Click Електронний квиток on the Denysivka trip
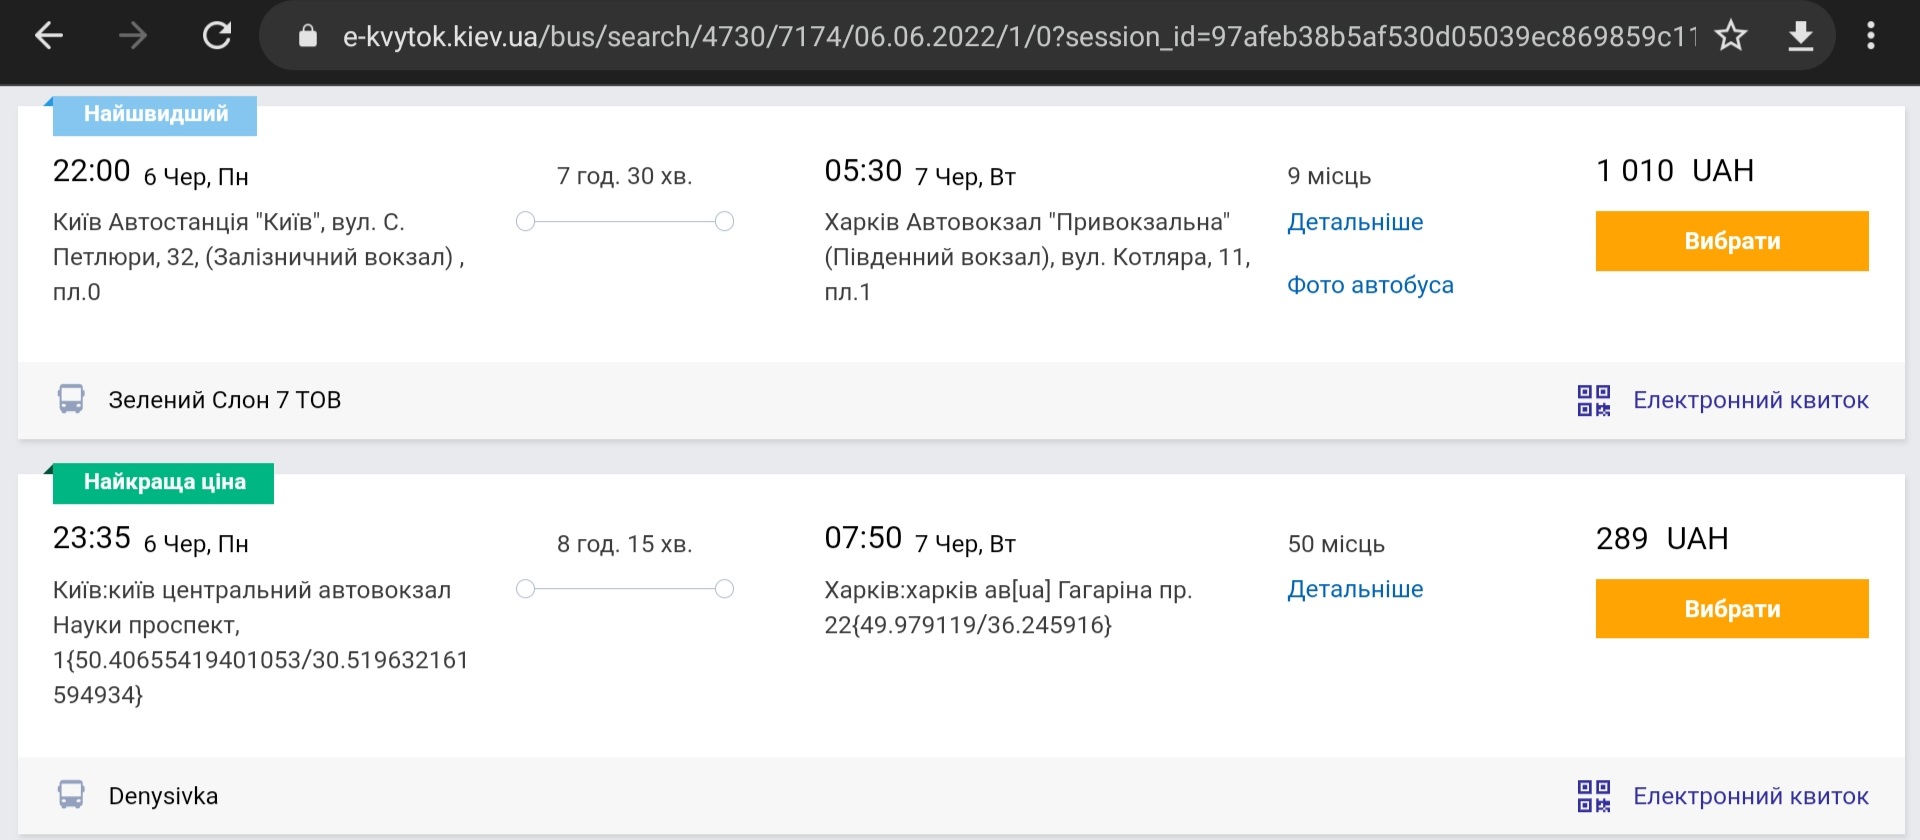The image size is (1920, 840). pos(1750,797)
